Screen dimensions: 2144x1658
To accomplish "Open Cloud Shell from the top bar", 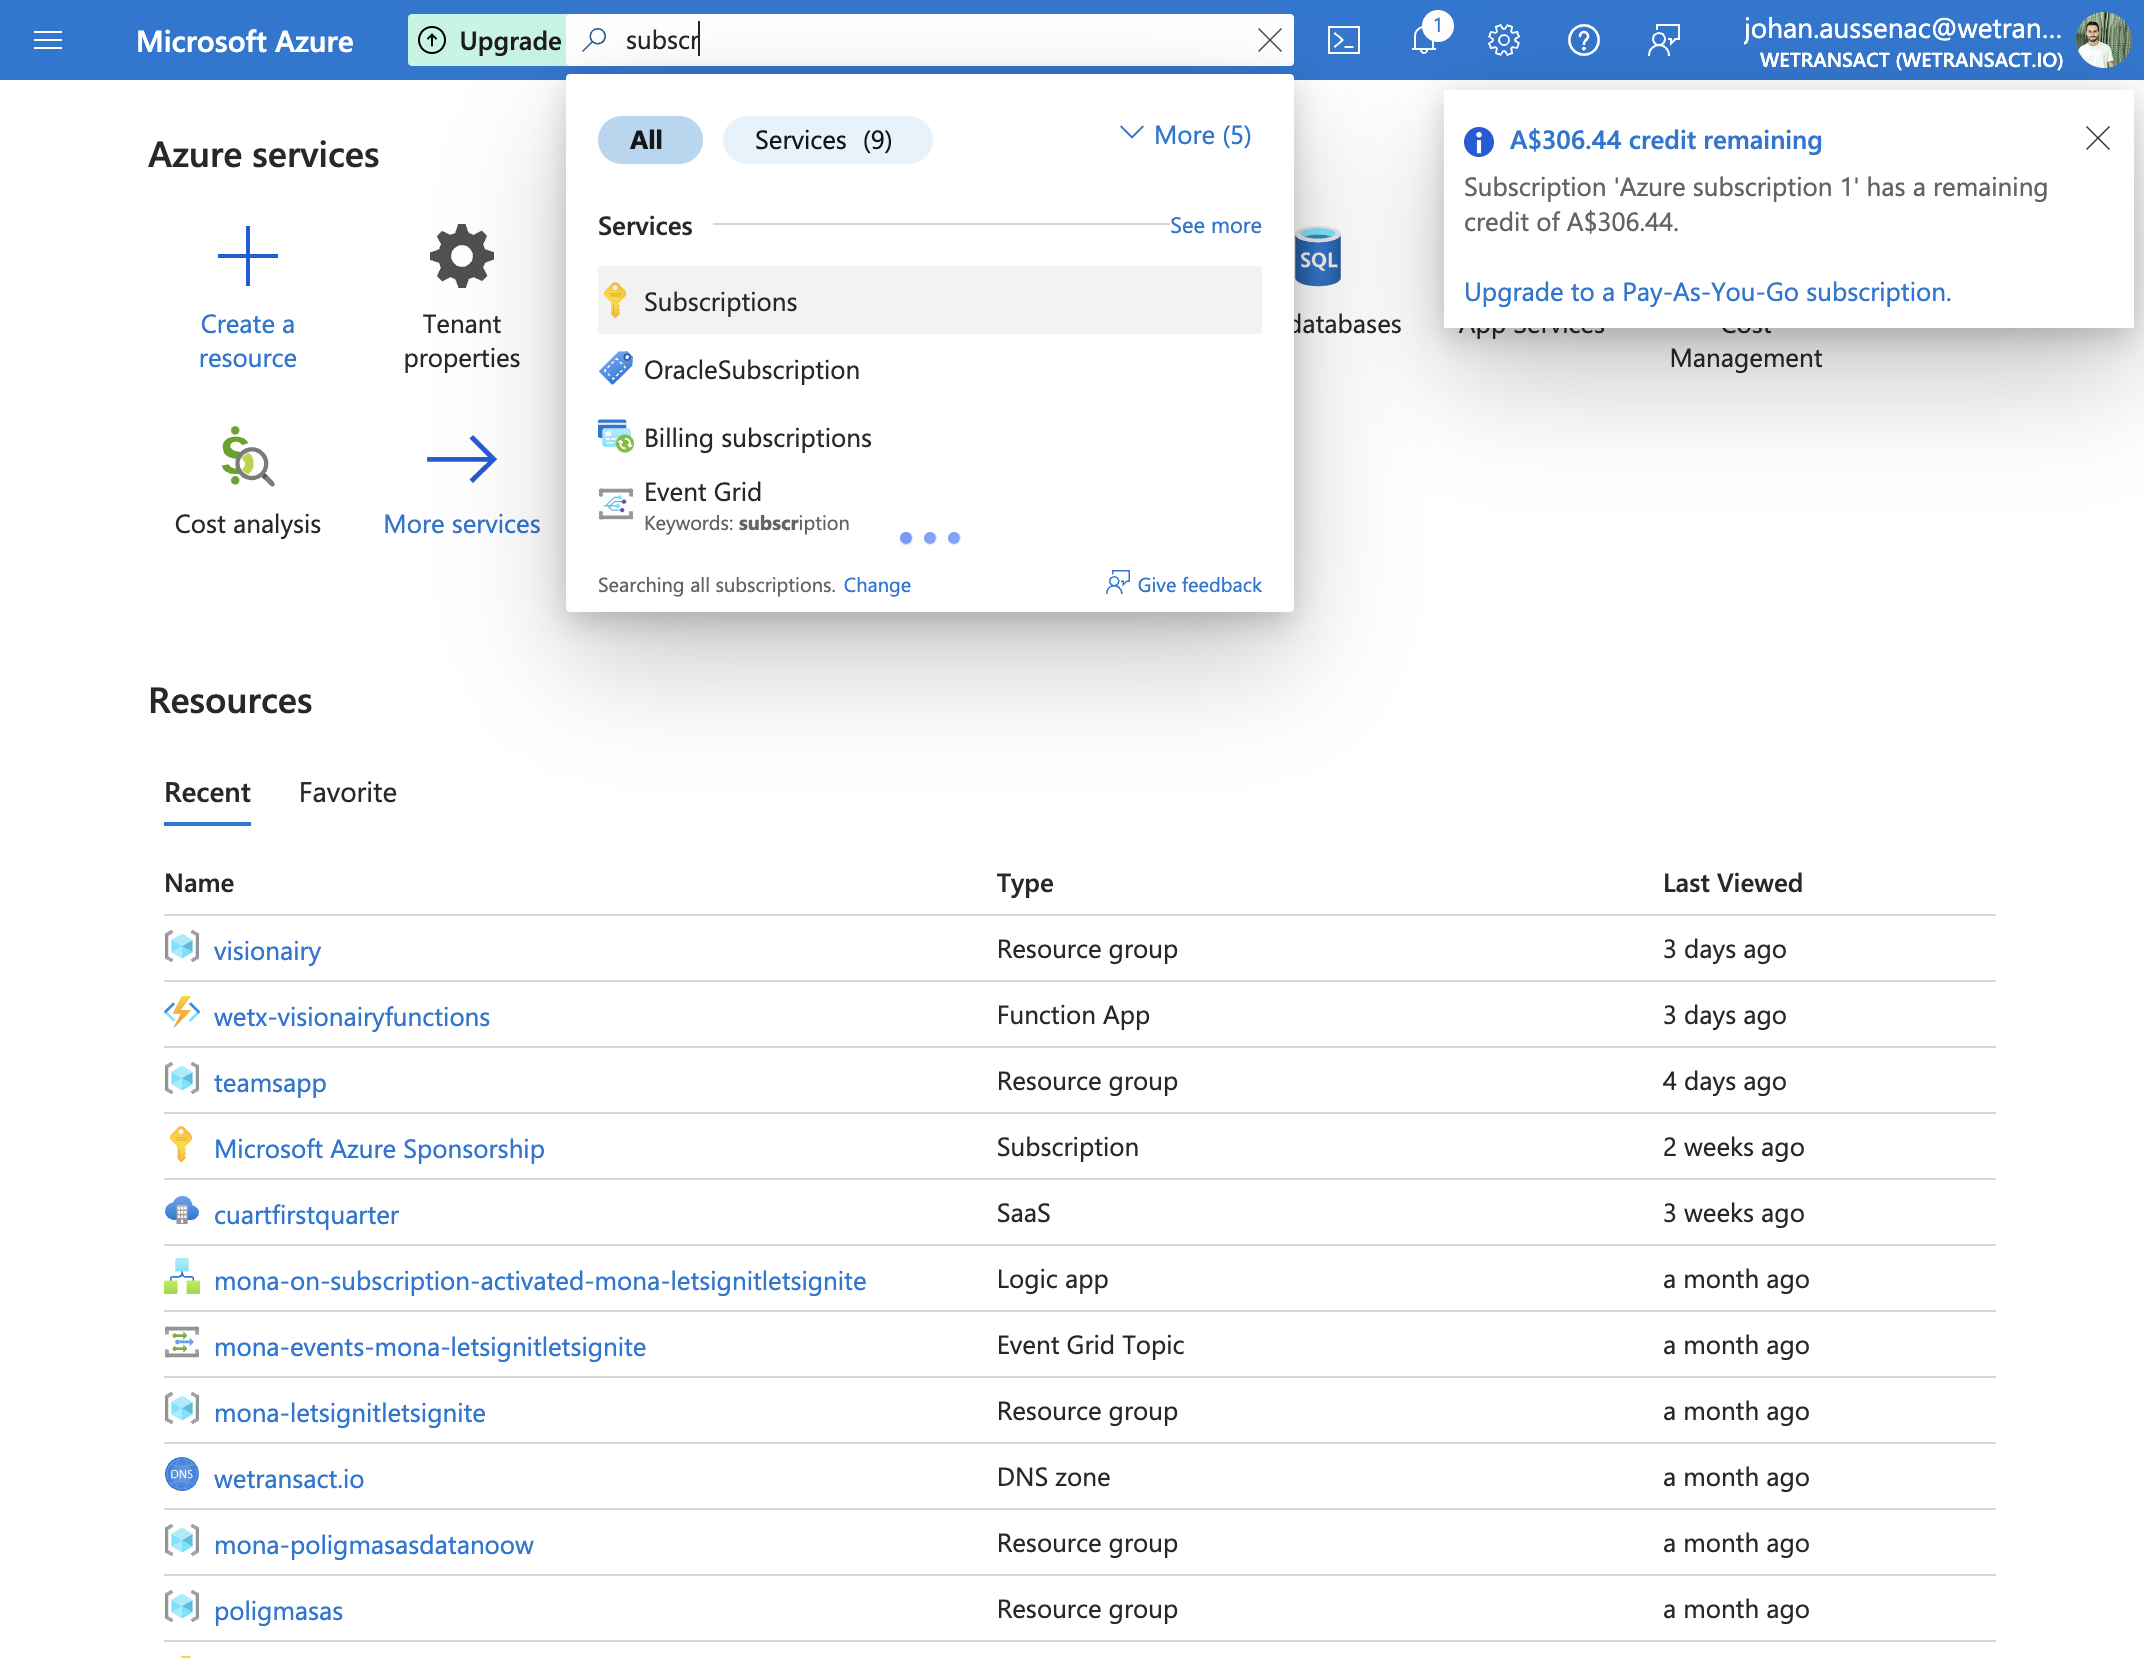I will pos(1343,40).
